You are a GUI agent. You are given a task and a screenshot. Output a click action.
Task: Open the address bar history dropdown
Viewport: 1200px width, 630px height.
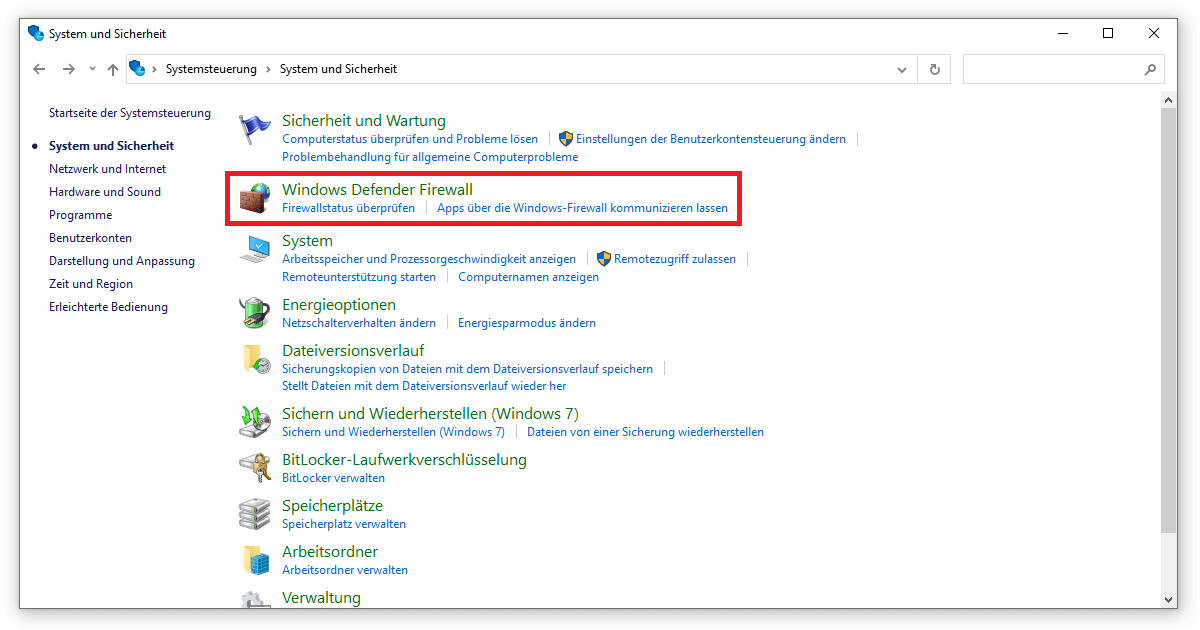click(x=901, y=69)
